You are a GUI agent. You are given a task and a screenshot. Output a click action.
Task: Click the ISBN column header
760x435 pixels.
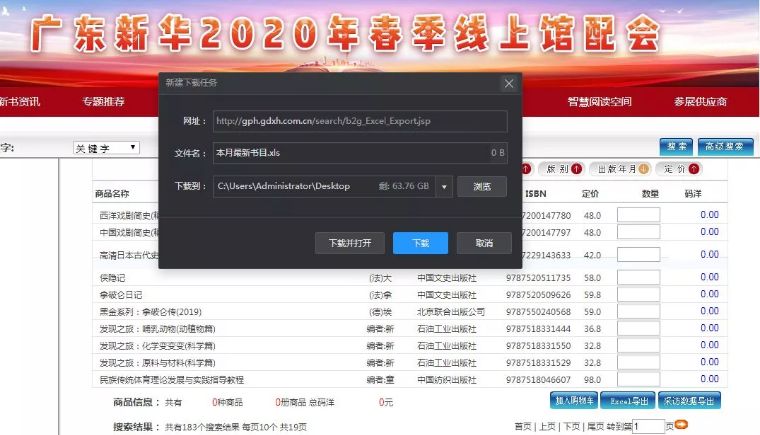536,193
